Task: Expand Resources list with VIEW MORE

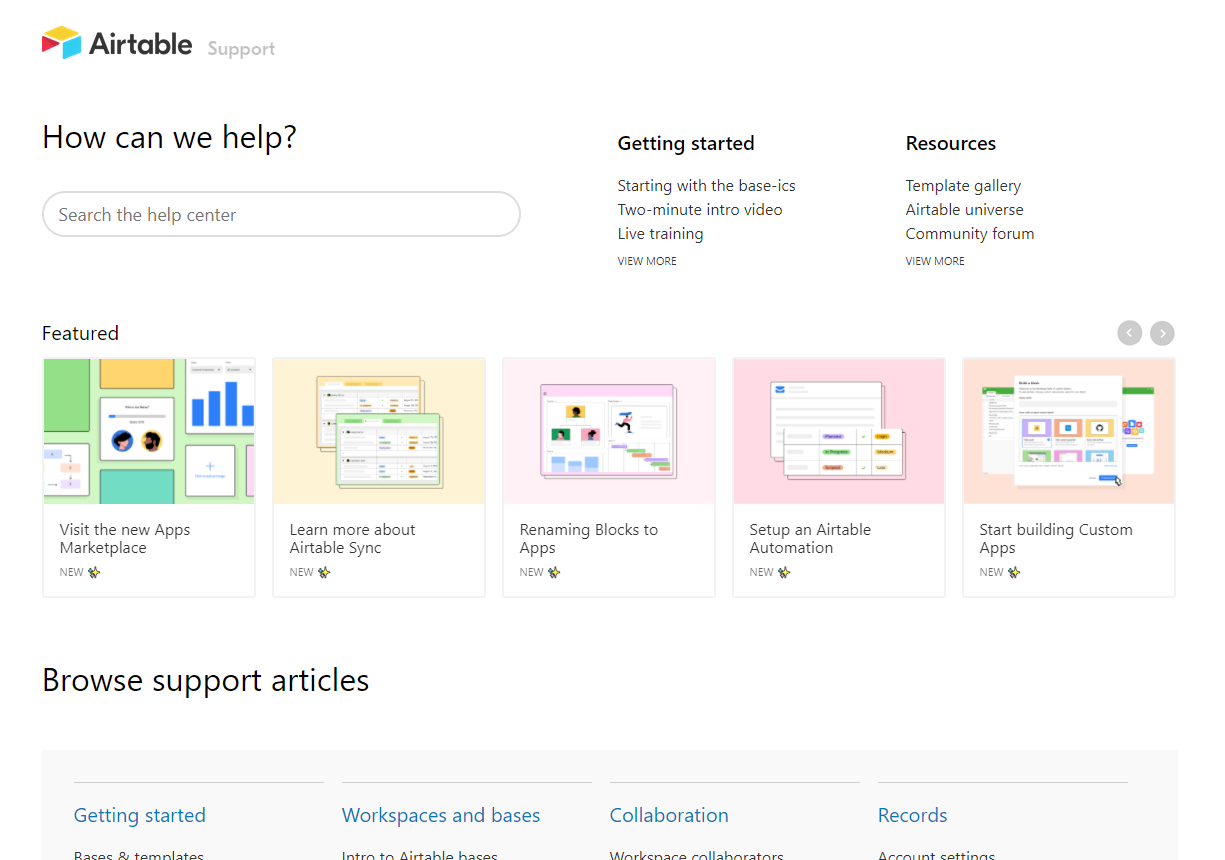Action: (x=935, y=261)
